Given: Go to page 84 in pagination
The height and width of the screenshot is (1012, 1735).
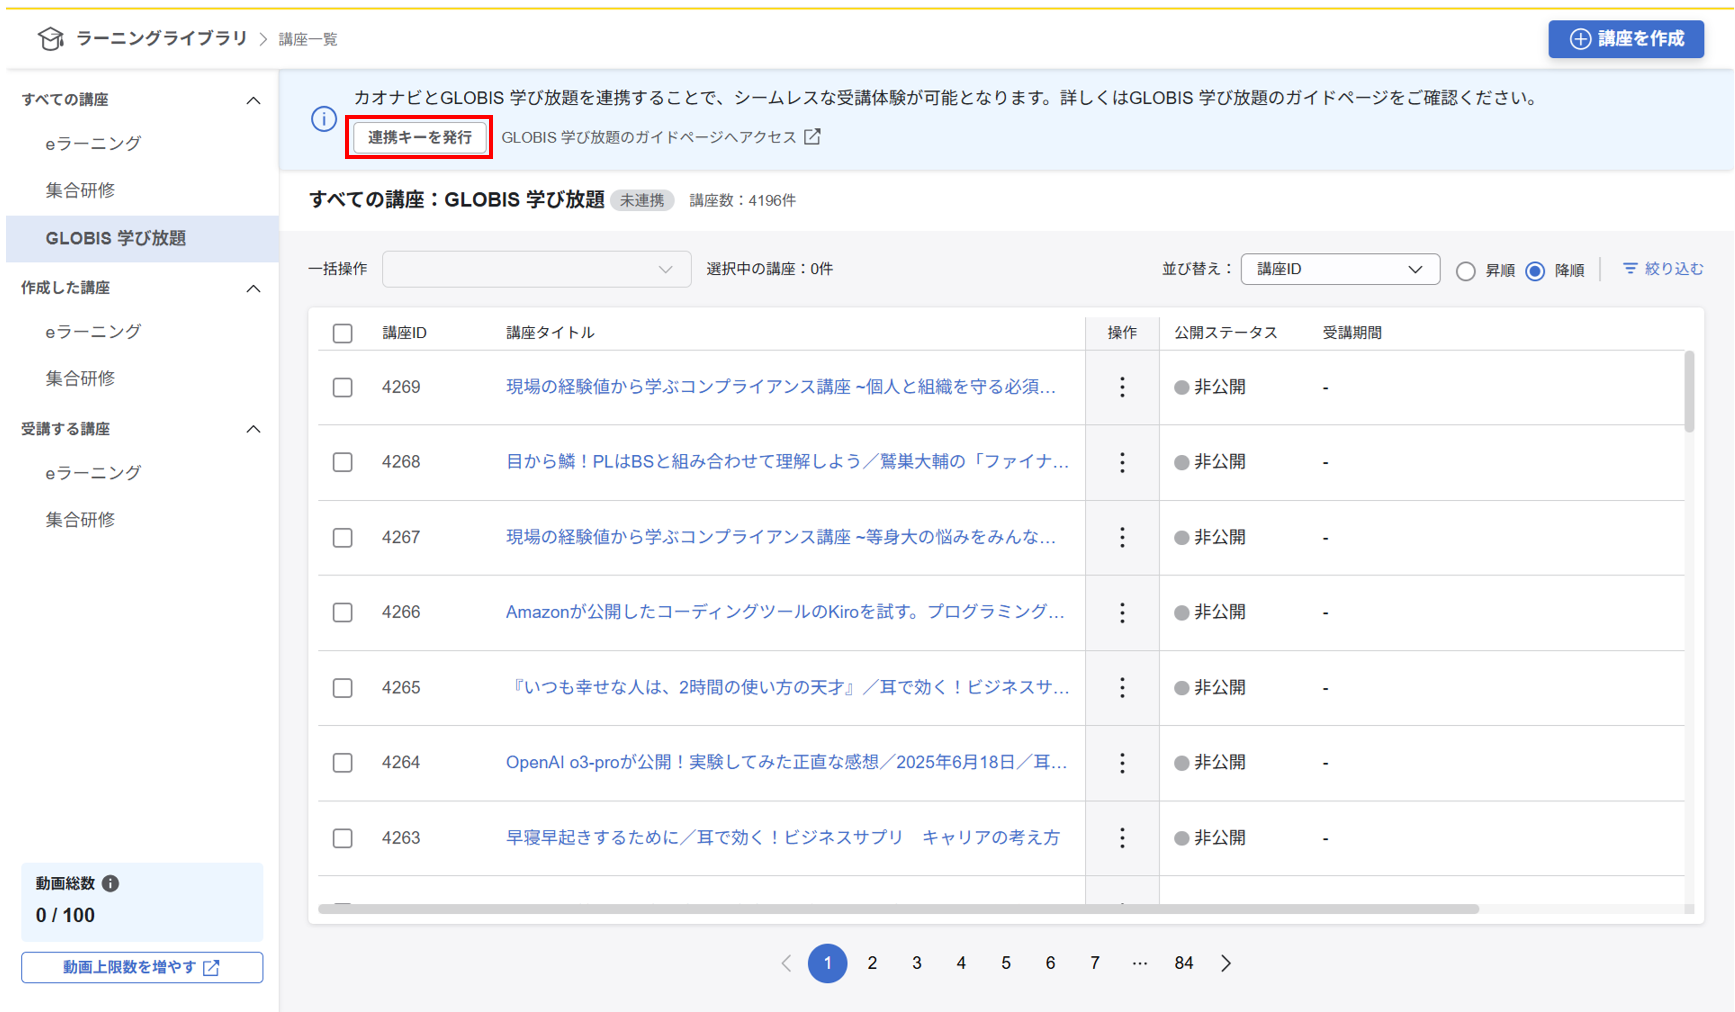Looking at the screenshot, I should click(1183, 963).
